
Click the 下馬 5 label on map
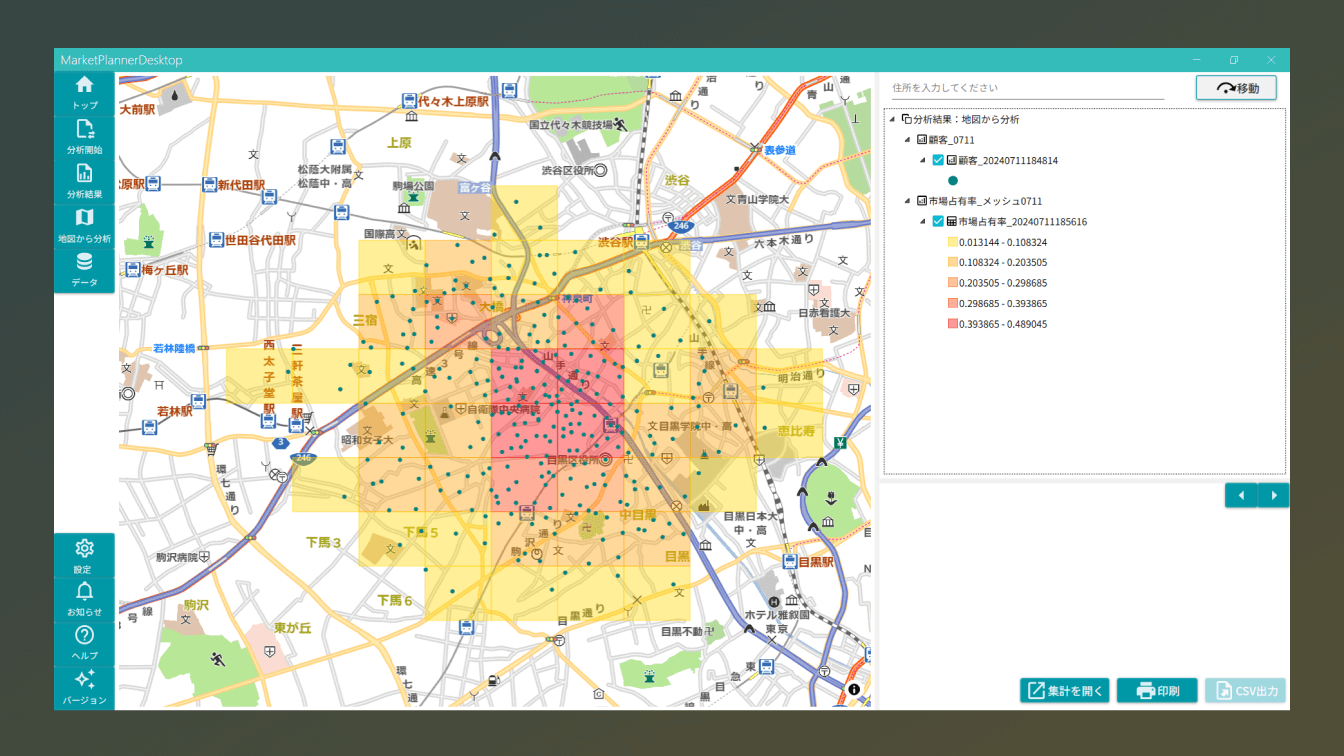421,533
